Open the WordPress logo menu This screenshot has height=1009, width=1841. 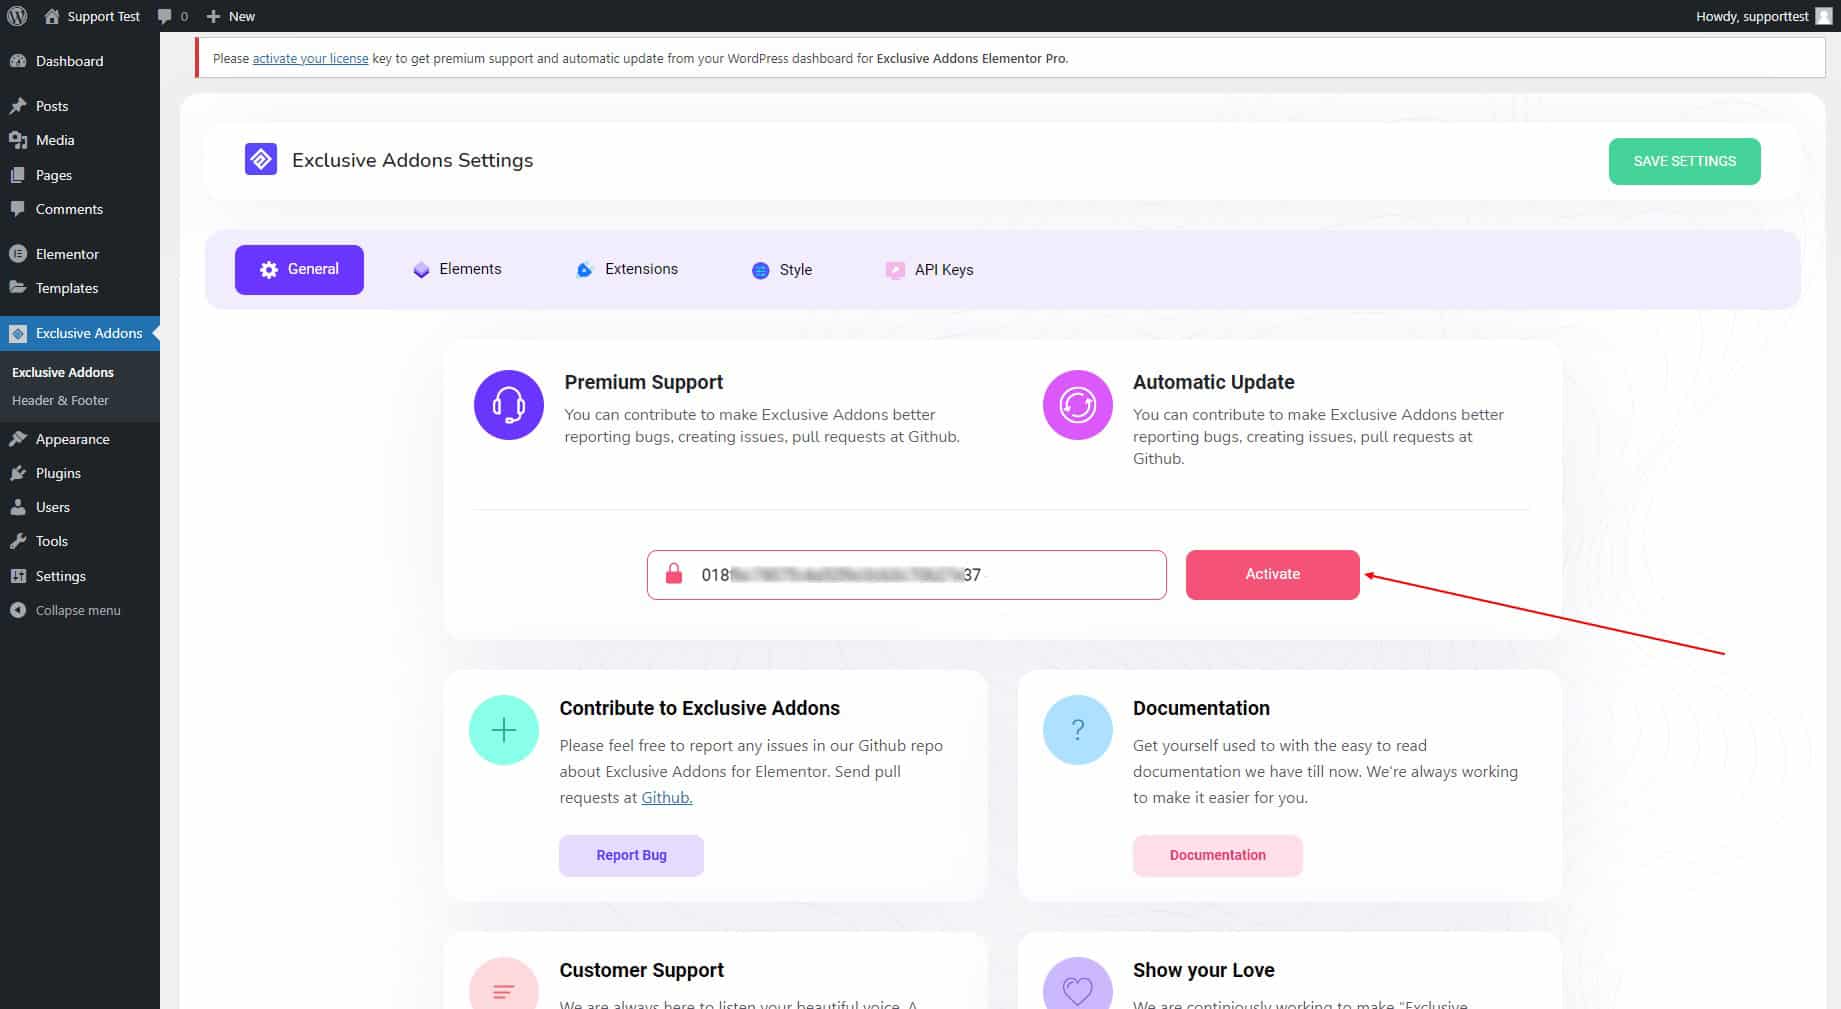point(17,16)
